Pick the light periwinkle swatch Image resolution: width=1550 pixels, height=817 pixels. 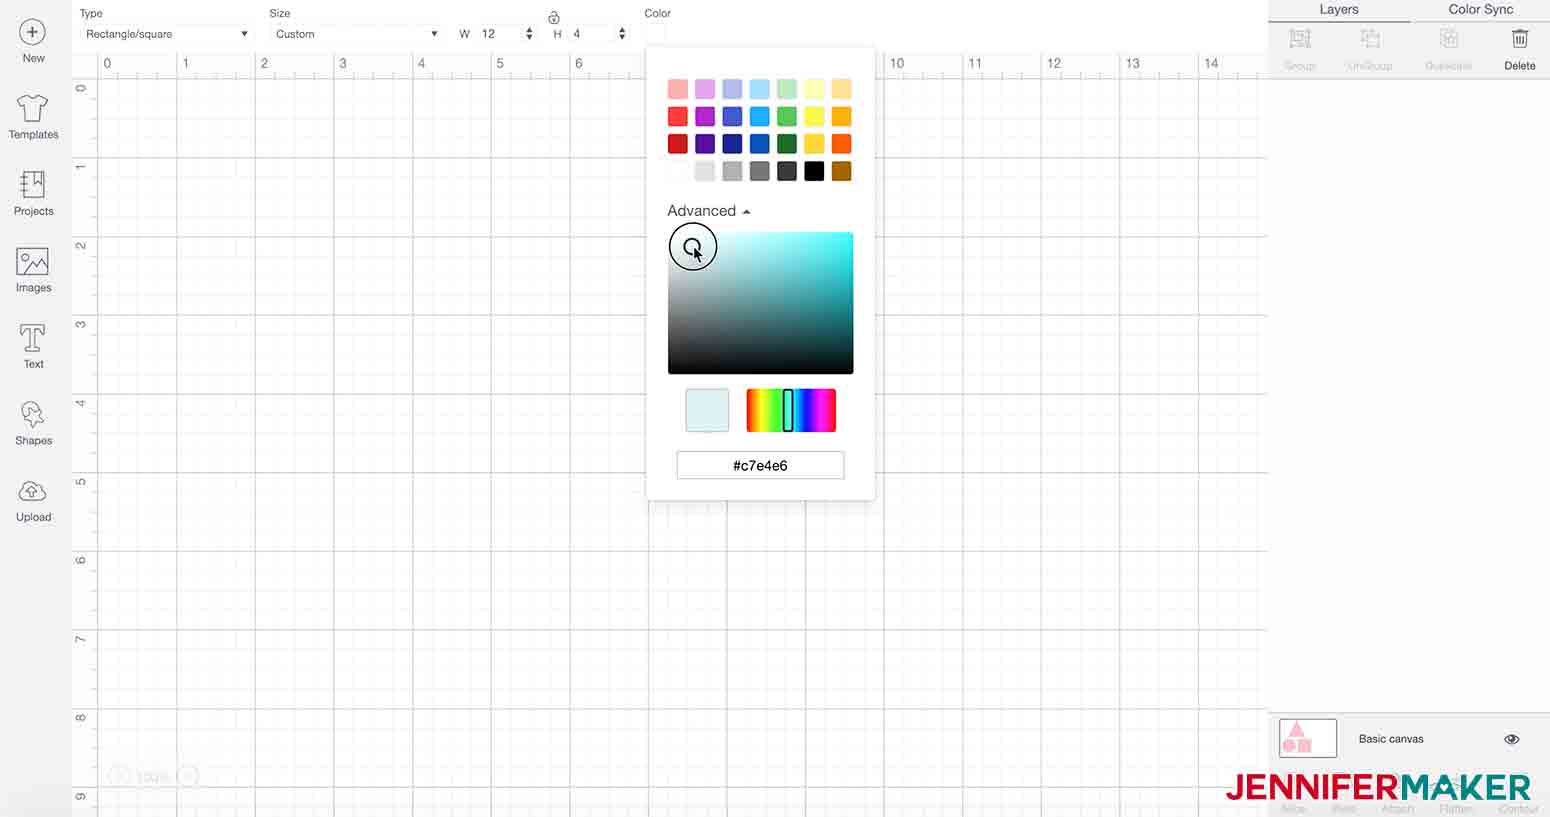(732, 89)
